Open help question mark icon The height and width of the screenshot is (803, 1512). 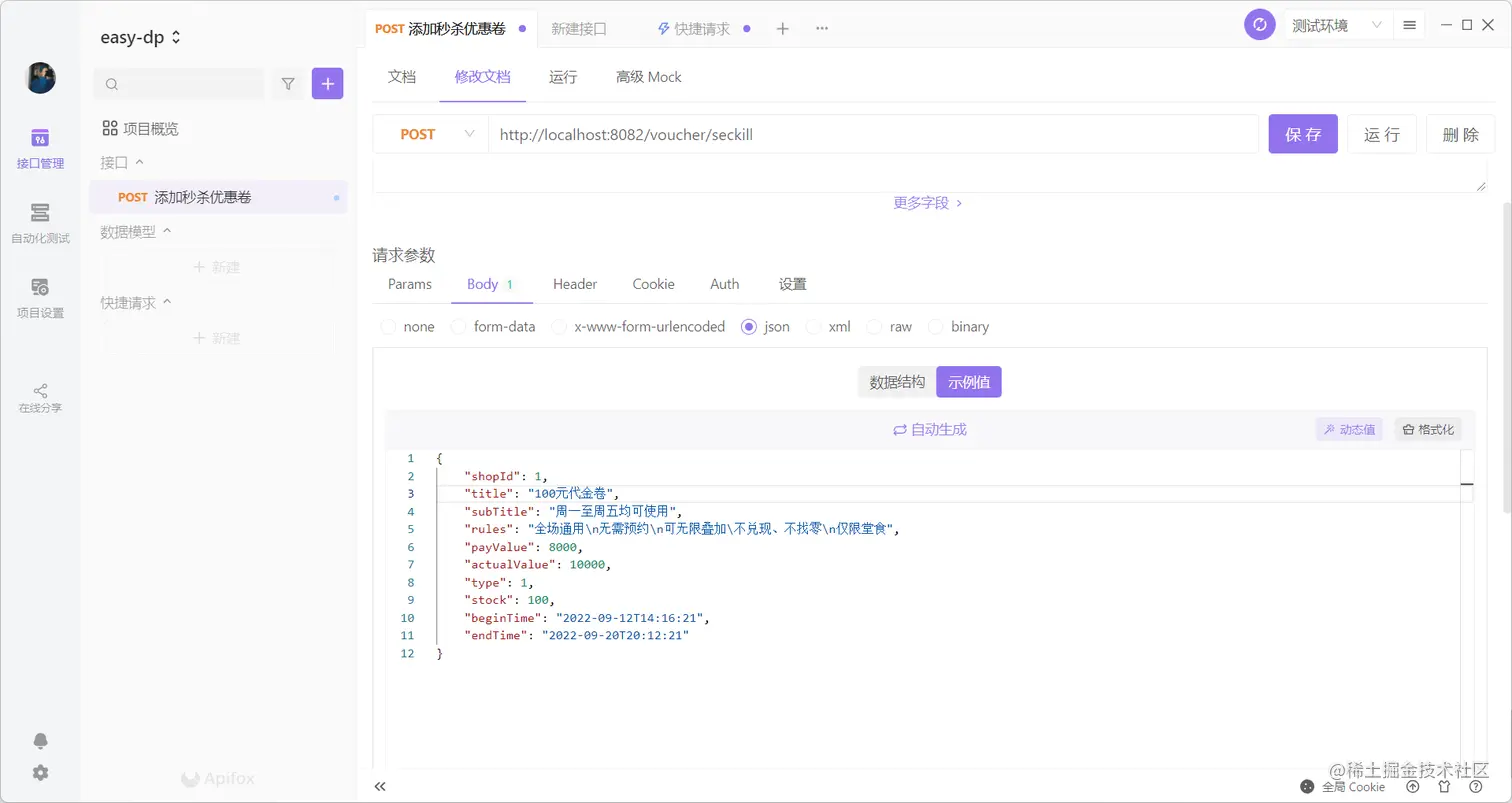tap(1475, 787)
